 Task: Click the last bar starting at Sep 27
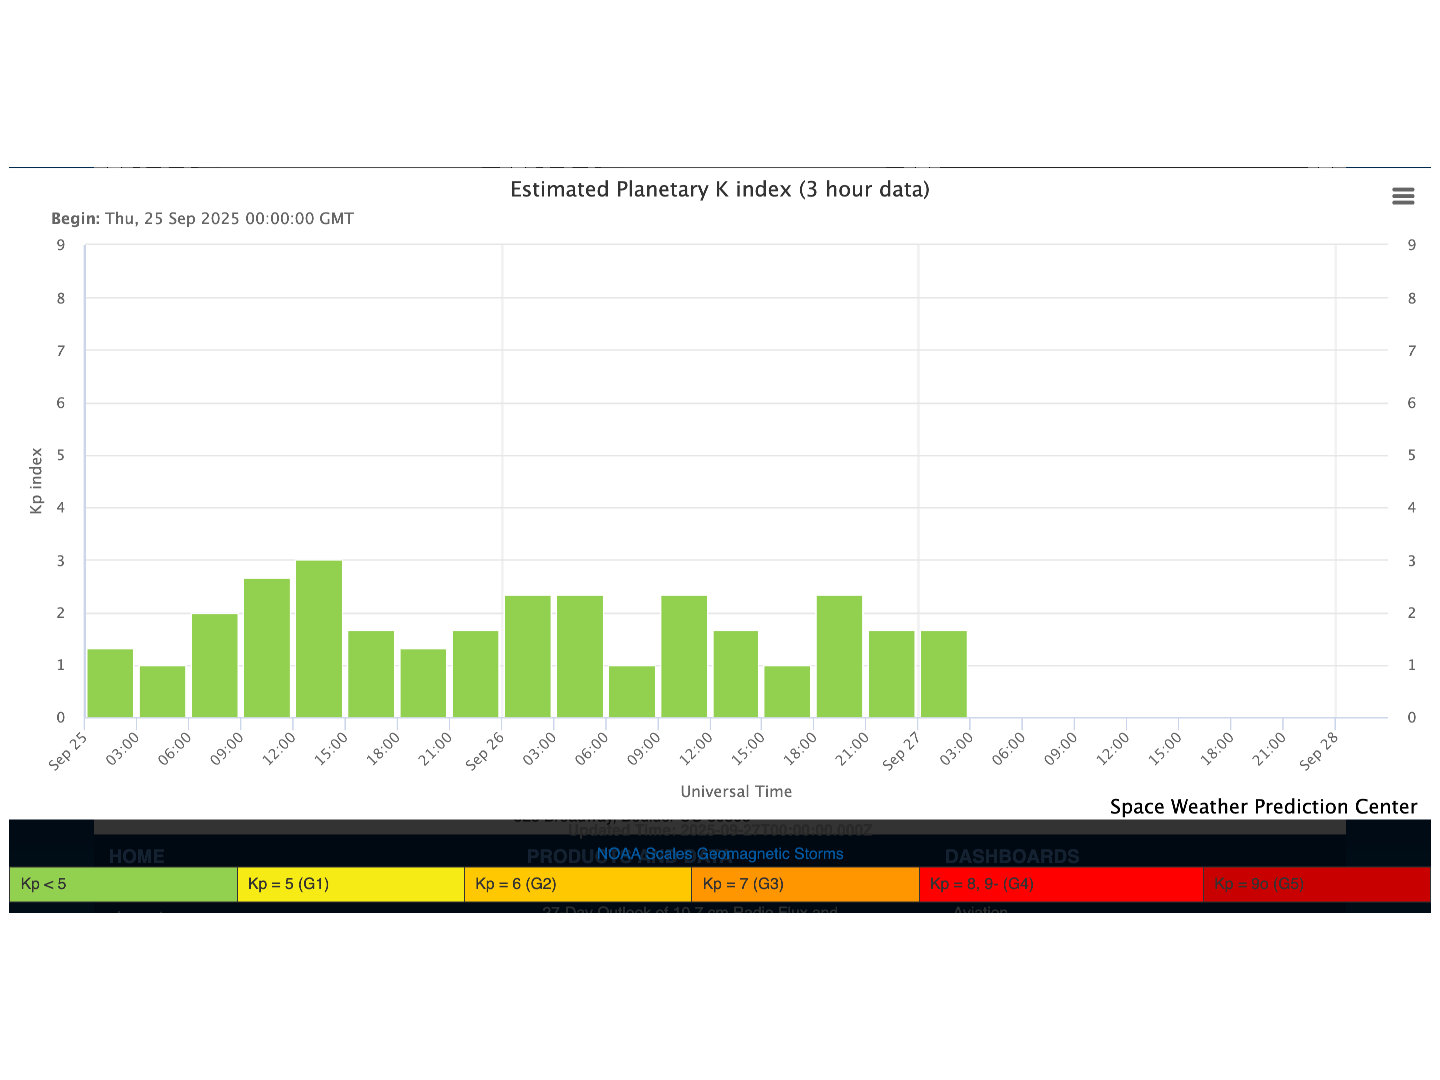click(944, 675)
